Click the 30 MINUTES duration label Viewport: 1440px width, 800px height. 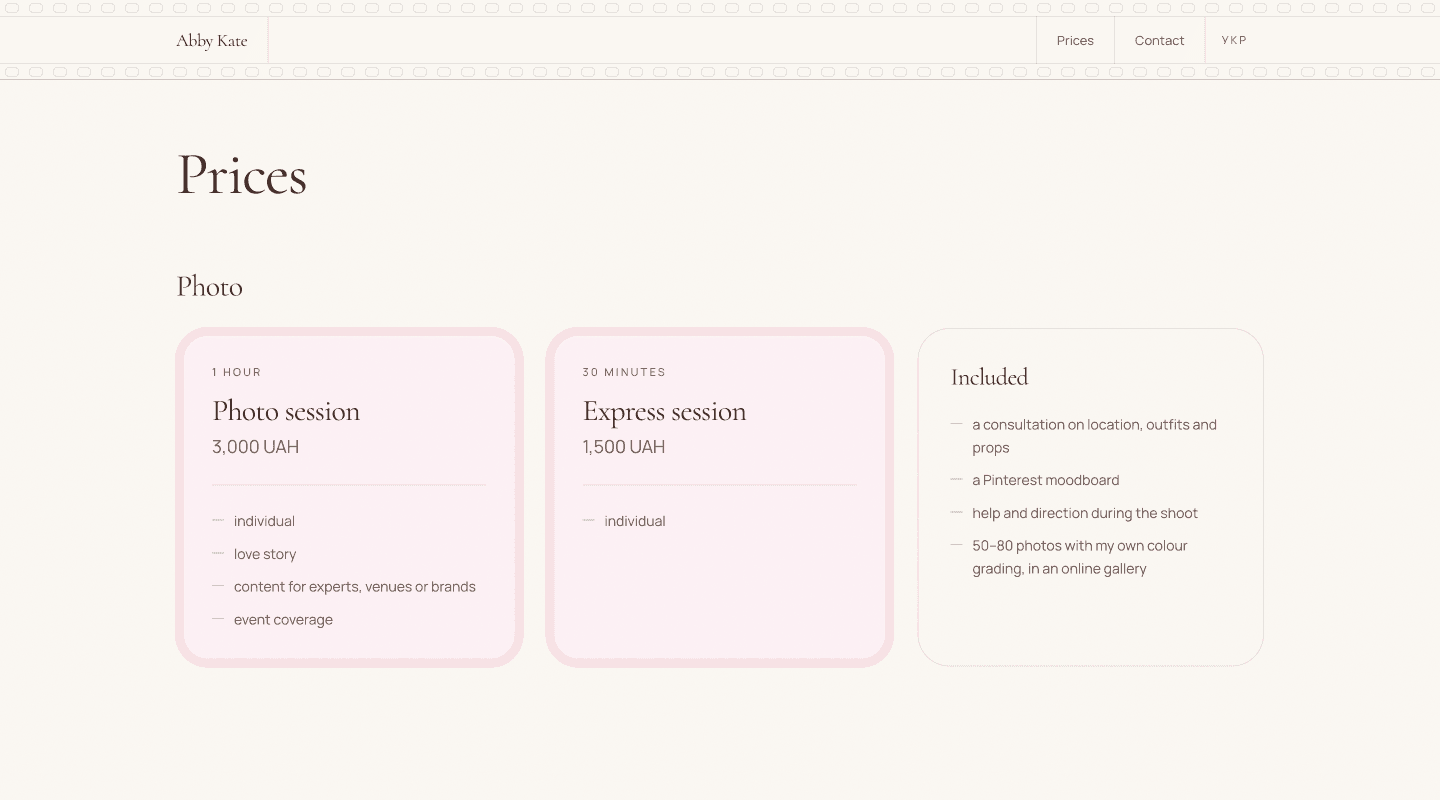624,372
